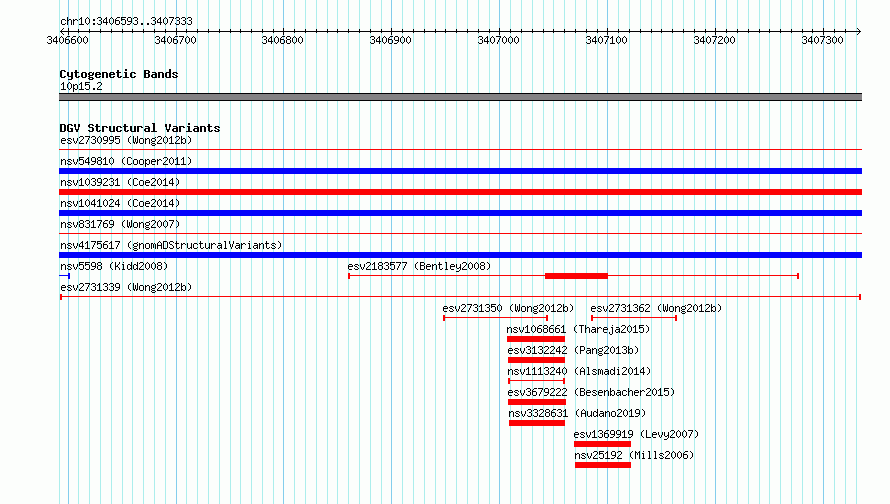Open the nsv1113240 (Alsmadi2014) label
Screen dimensions: 890x504
580,371
